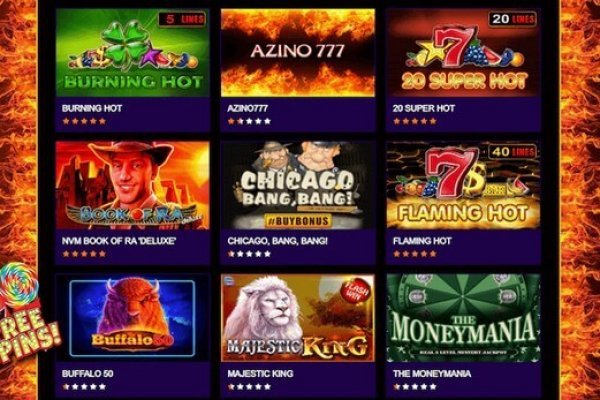Click the FLAMING HOT title link
Screen dimensions: 600x400
click(x=422, y=241)
